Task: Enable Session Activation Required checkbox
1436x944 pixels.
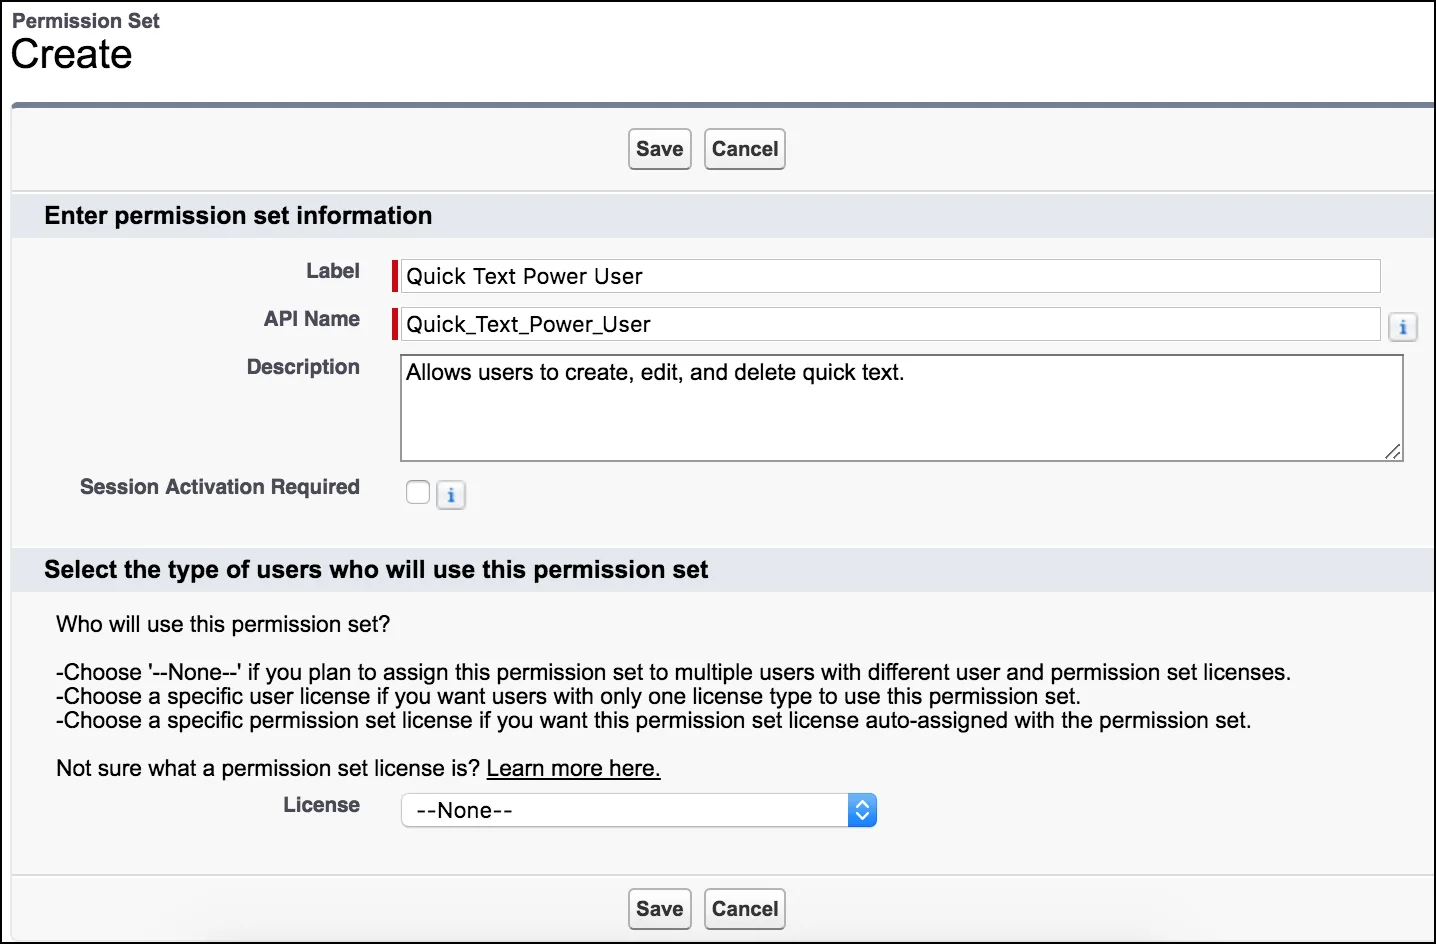Action: 418,492
